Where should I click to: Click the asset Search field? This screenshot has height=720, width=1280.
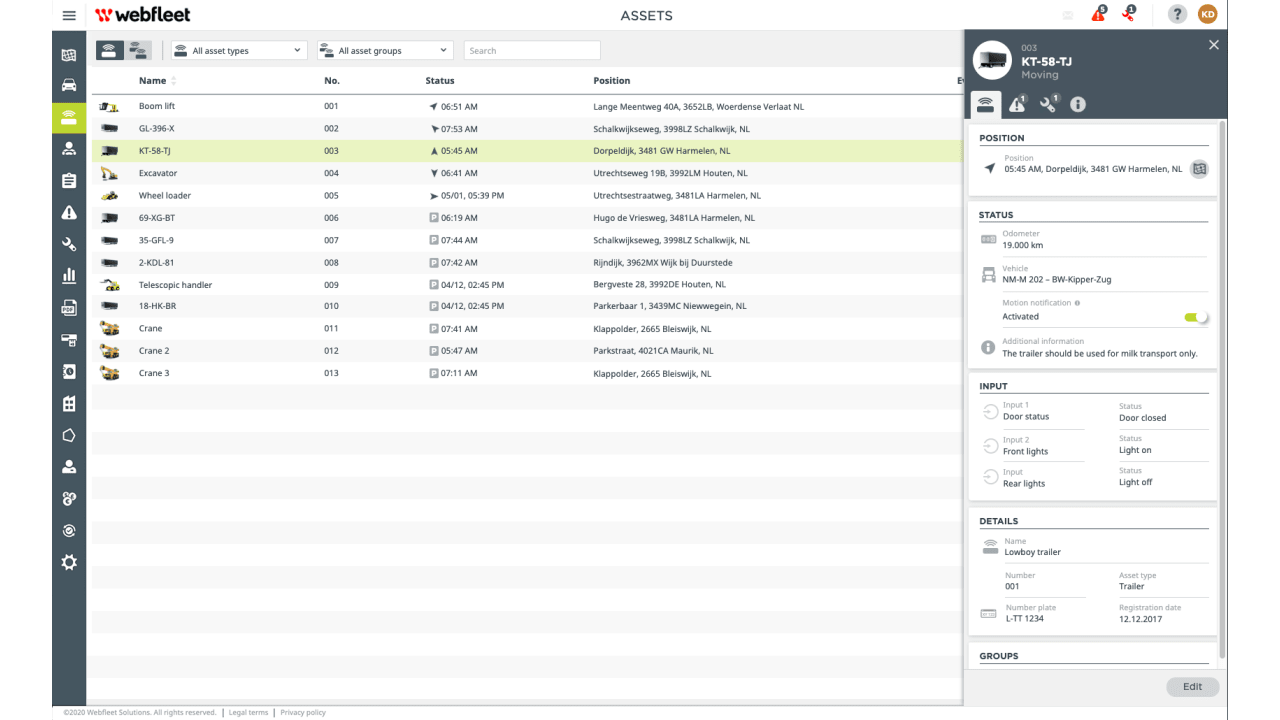532,50
